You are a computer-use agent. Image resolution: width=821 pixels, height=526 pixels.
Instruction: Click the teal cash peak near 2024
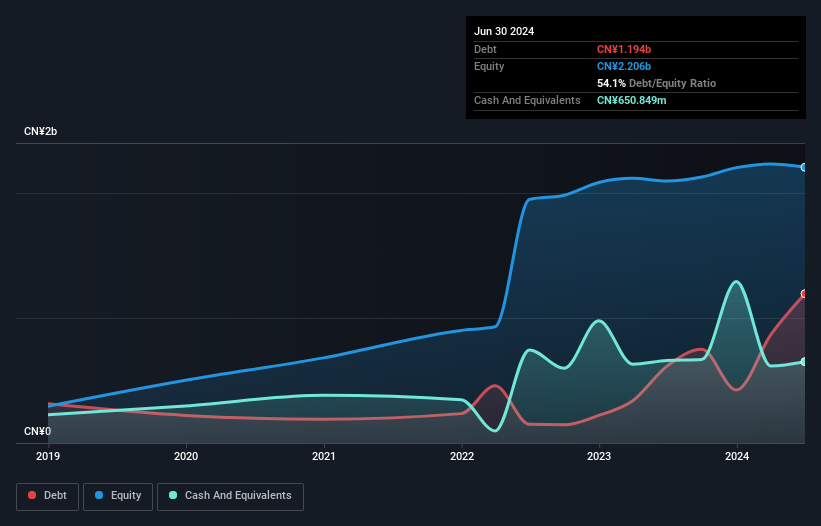pyautogui.click(x=737, y=282)
